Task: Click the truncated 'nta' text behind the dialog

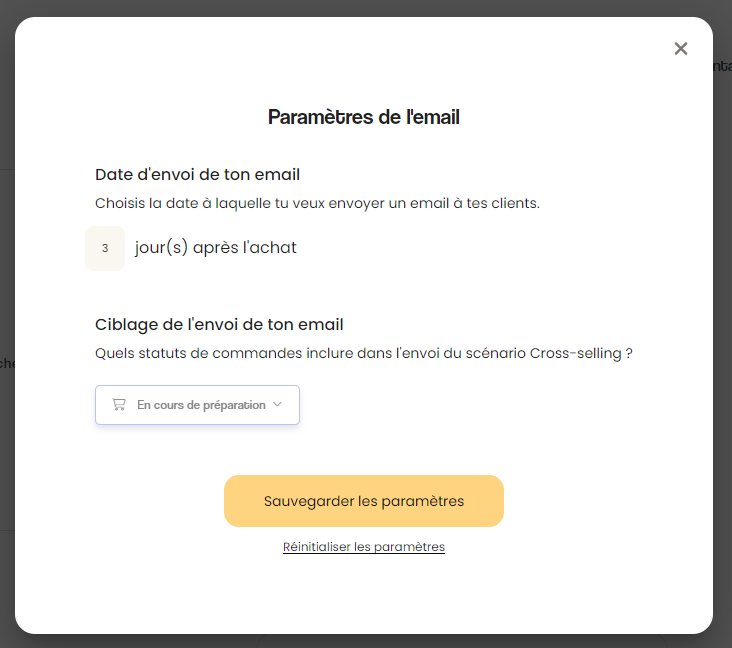Action: tap(722, 66)
